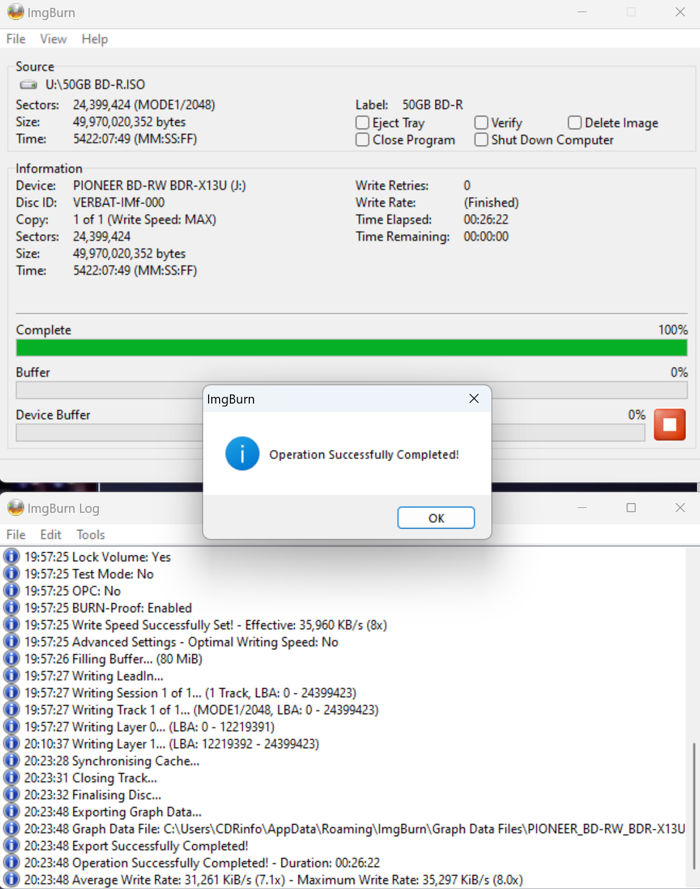Click info icon on Closing Track row
The height and width of the screenshot is (889, 700).
[11, 777]
